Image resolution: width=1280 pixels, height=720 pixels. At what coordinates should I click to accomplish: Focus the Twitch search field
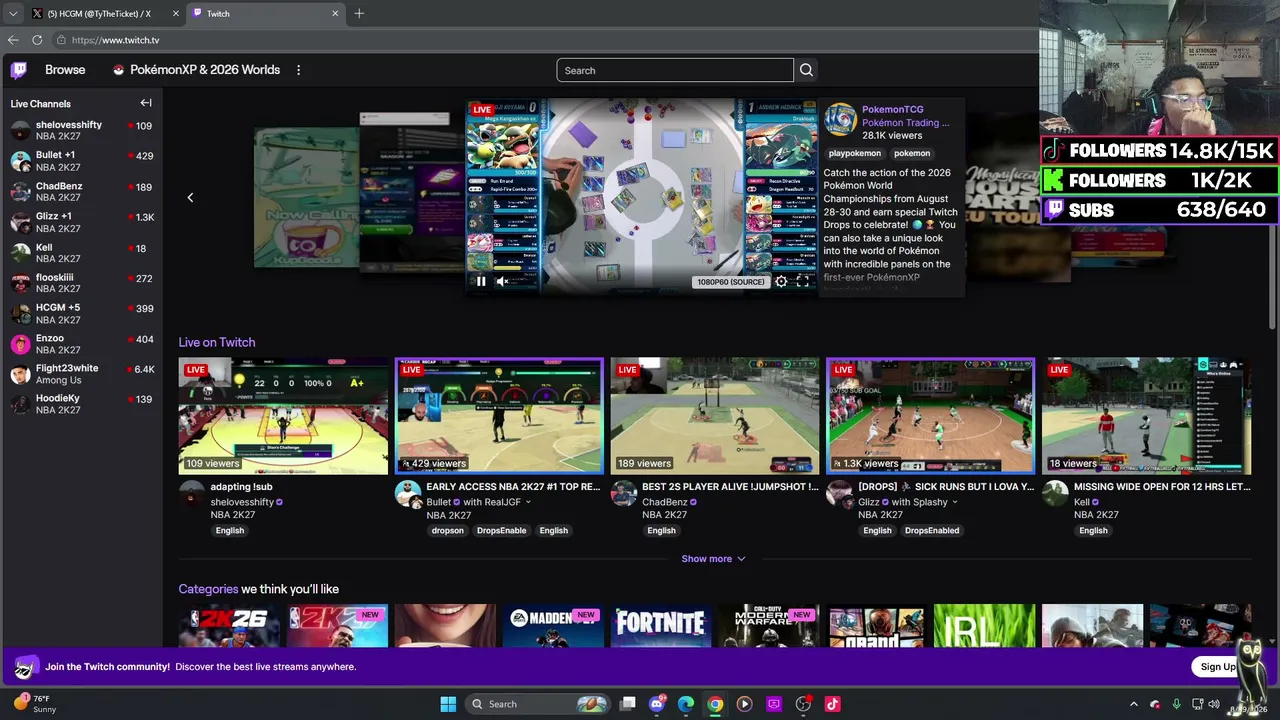[675, 70]
